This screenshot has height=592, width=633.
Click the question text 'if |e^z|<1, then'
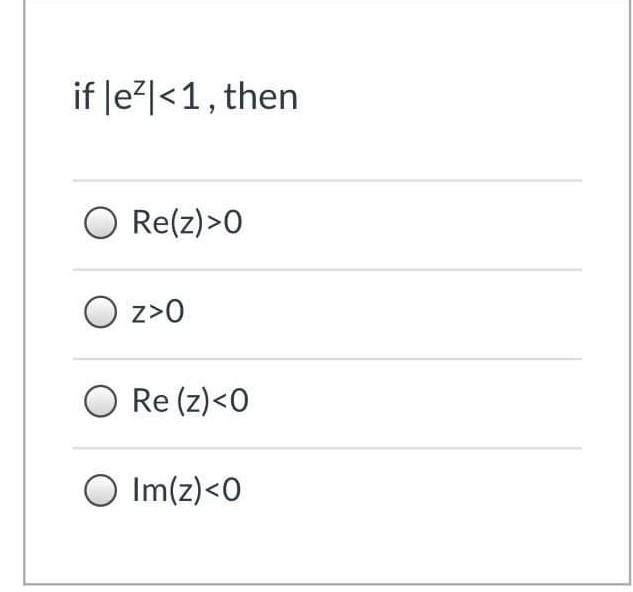coord(186,97)
